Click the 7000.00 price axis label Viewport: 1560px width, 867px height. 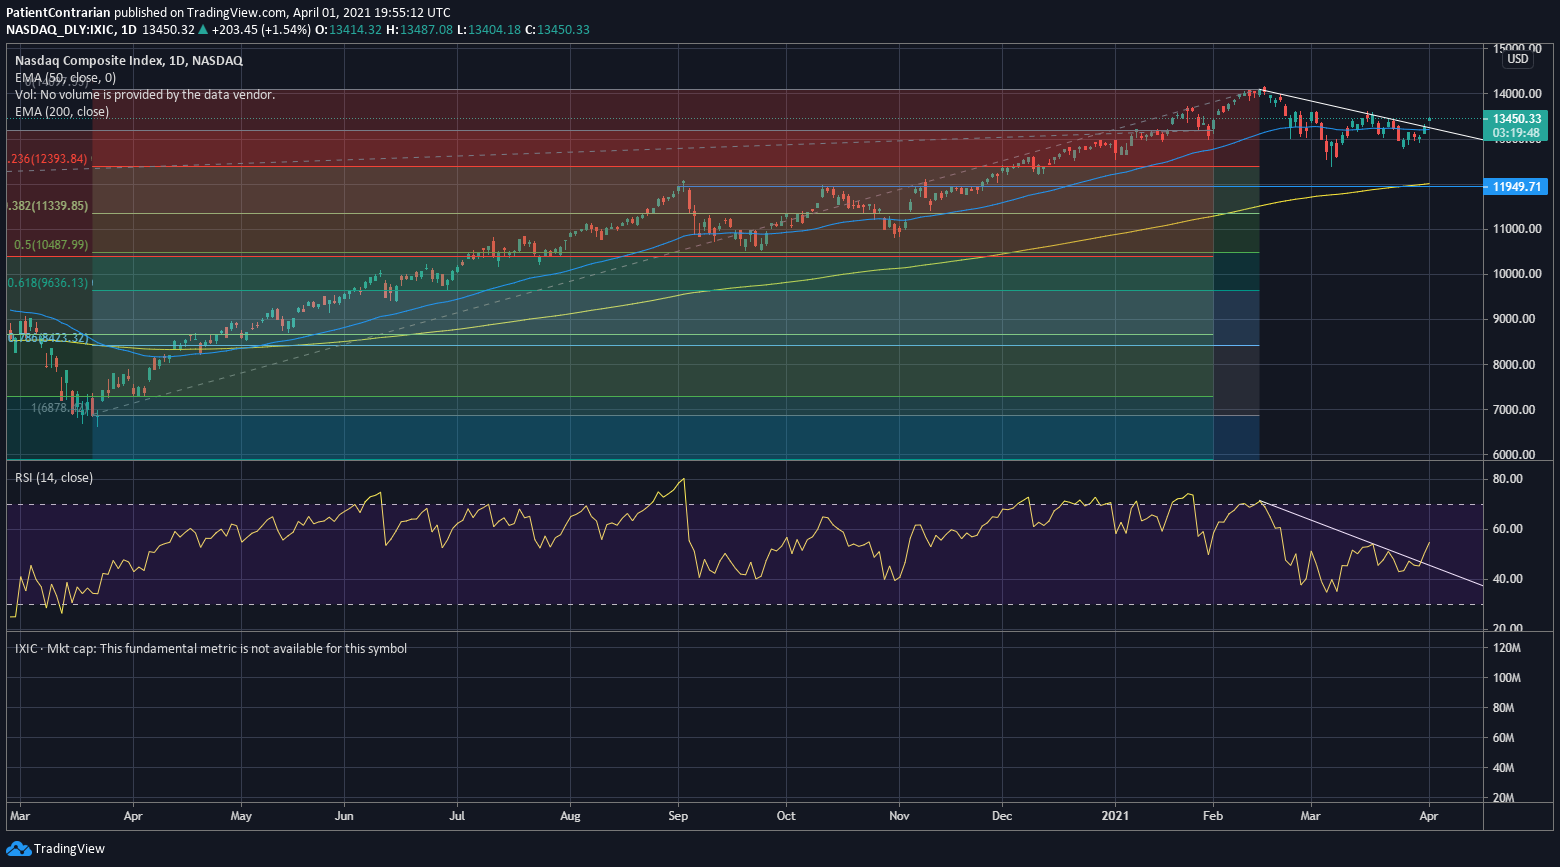(x=1514, y=410)
